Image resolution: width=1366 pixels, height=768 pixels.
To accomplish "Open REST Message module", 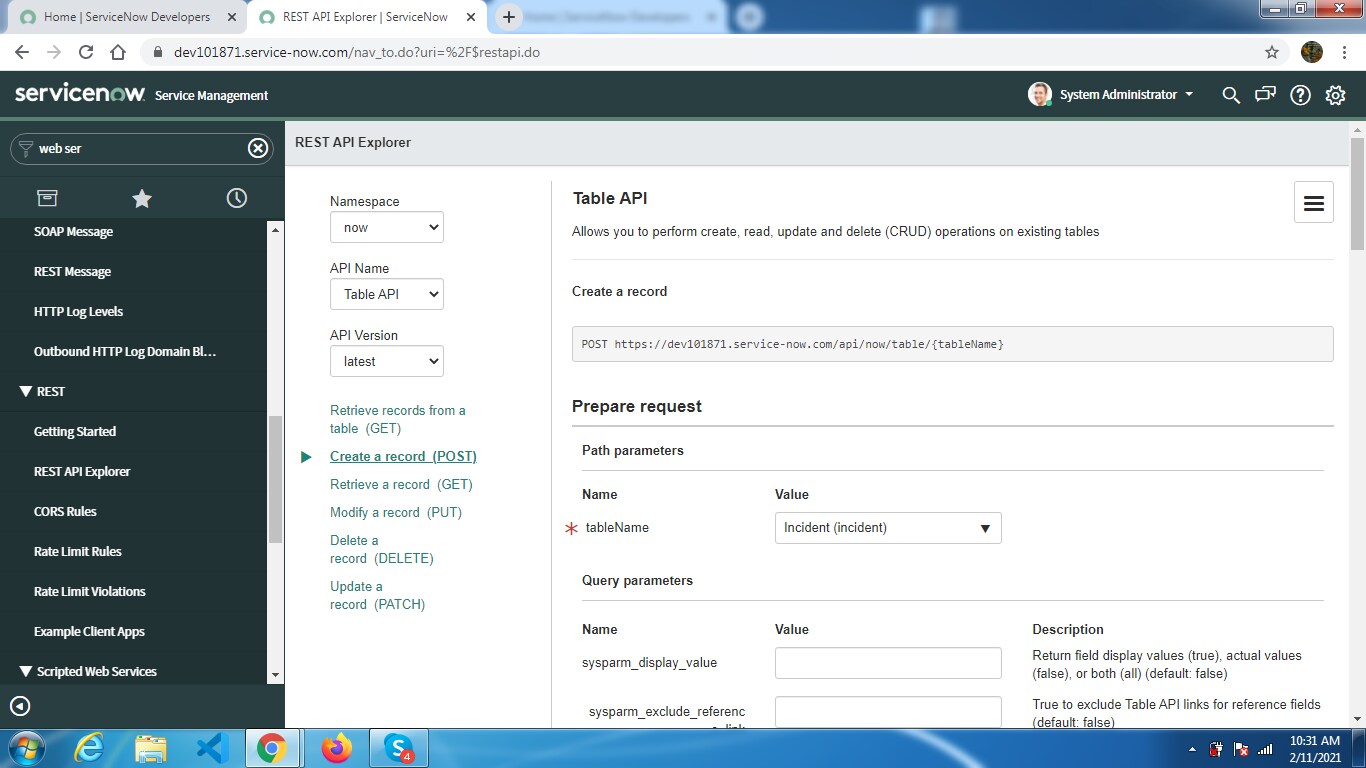I will [72, 271].
